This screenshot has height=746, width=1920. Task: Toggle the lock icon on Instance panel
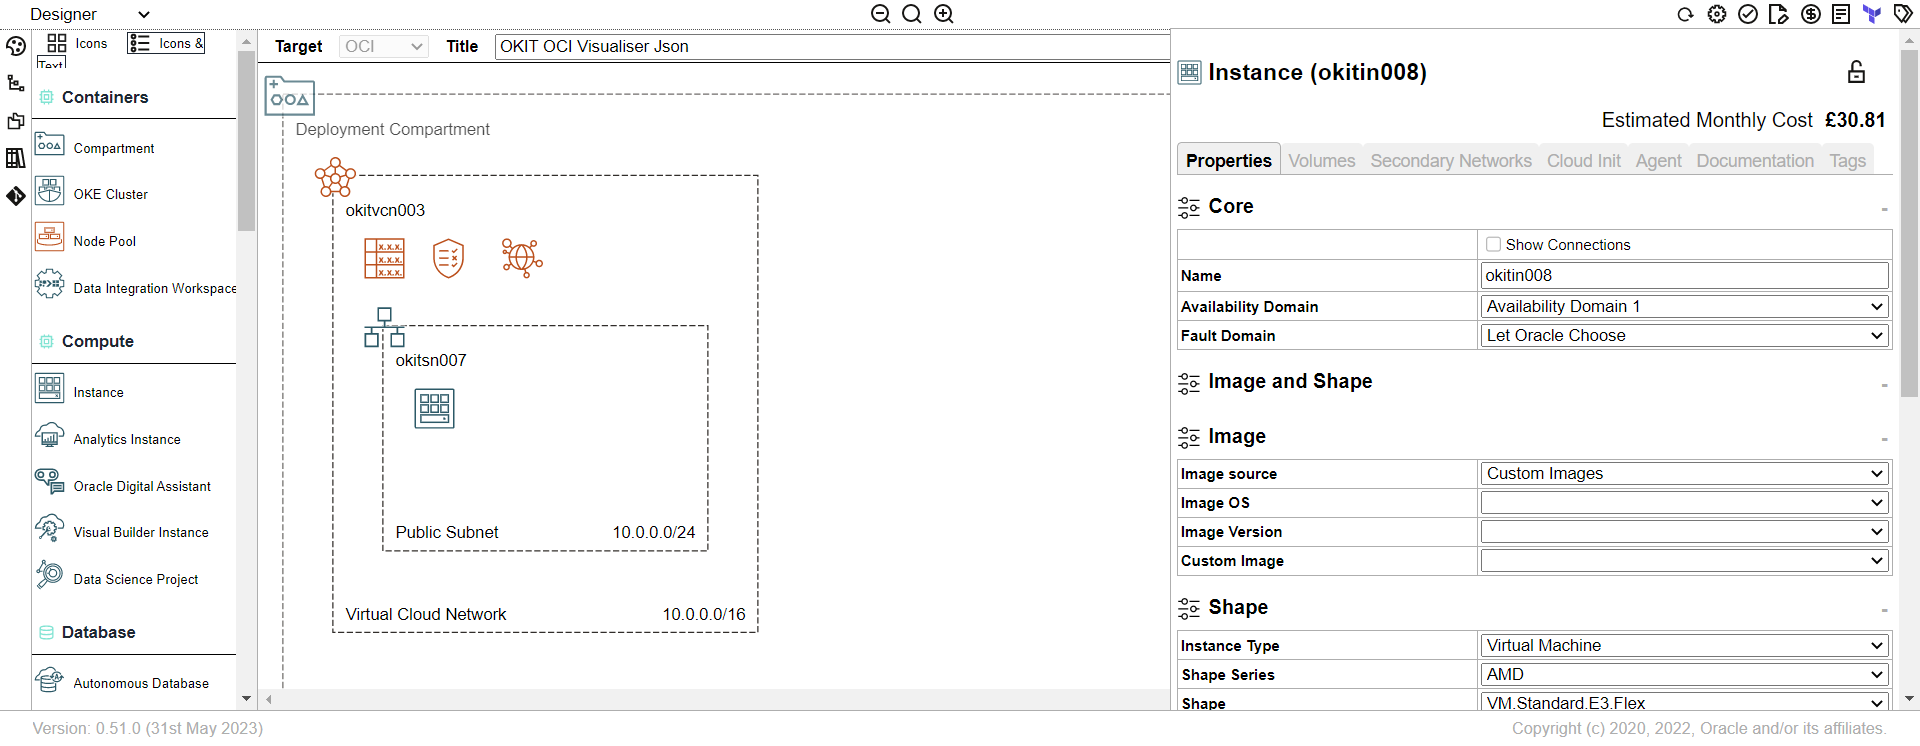[x=1856, y=72]
